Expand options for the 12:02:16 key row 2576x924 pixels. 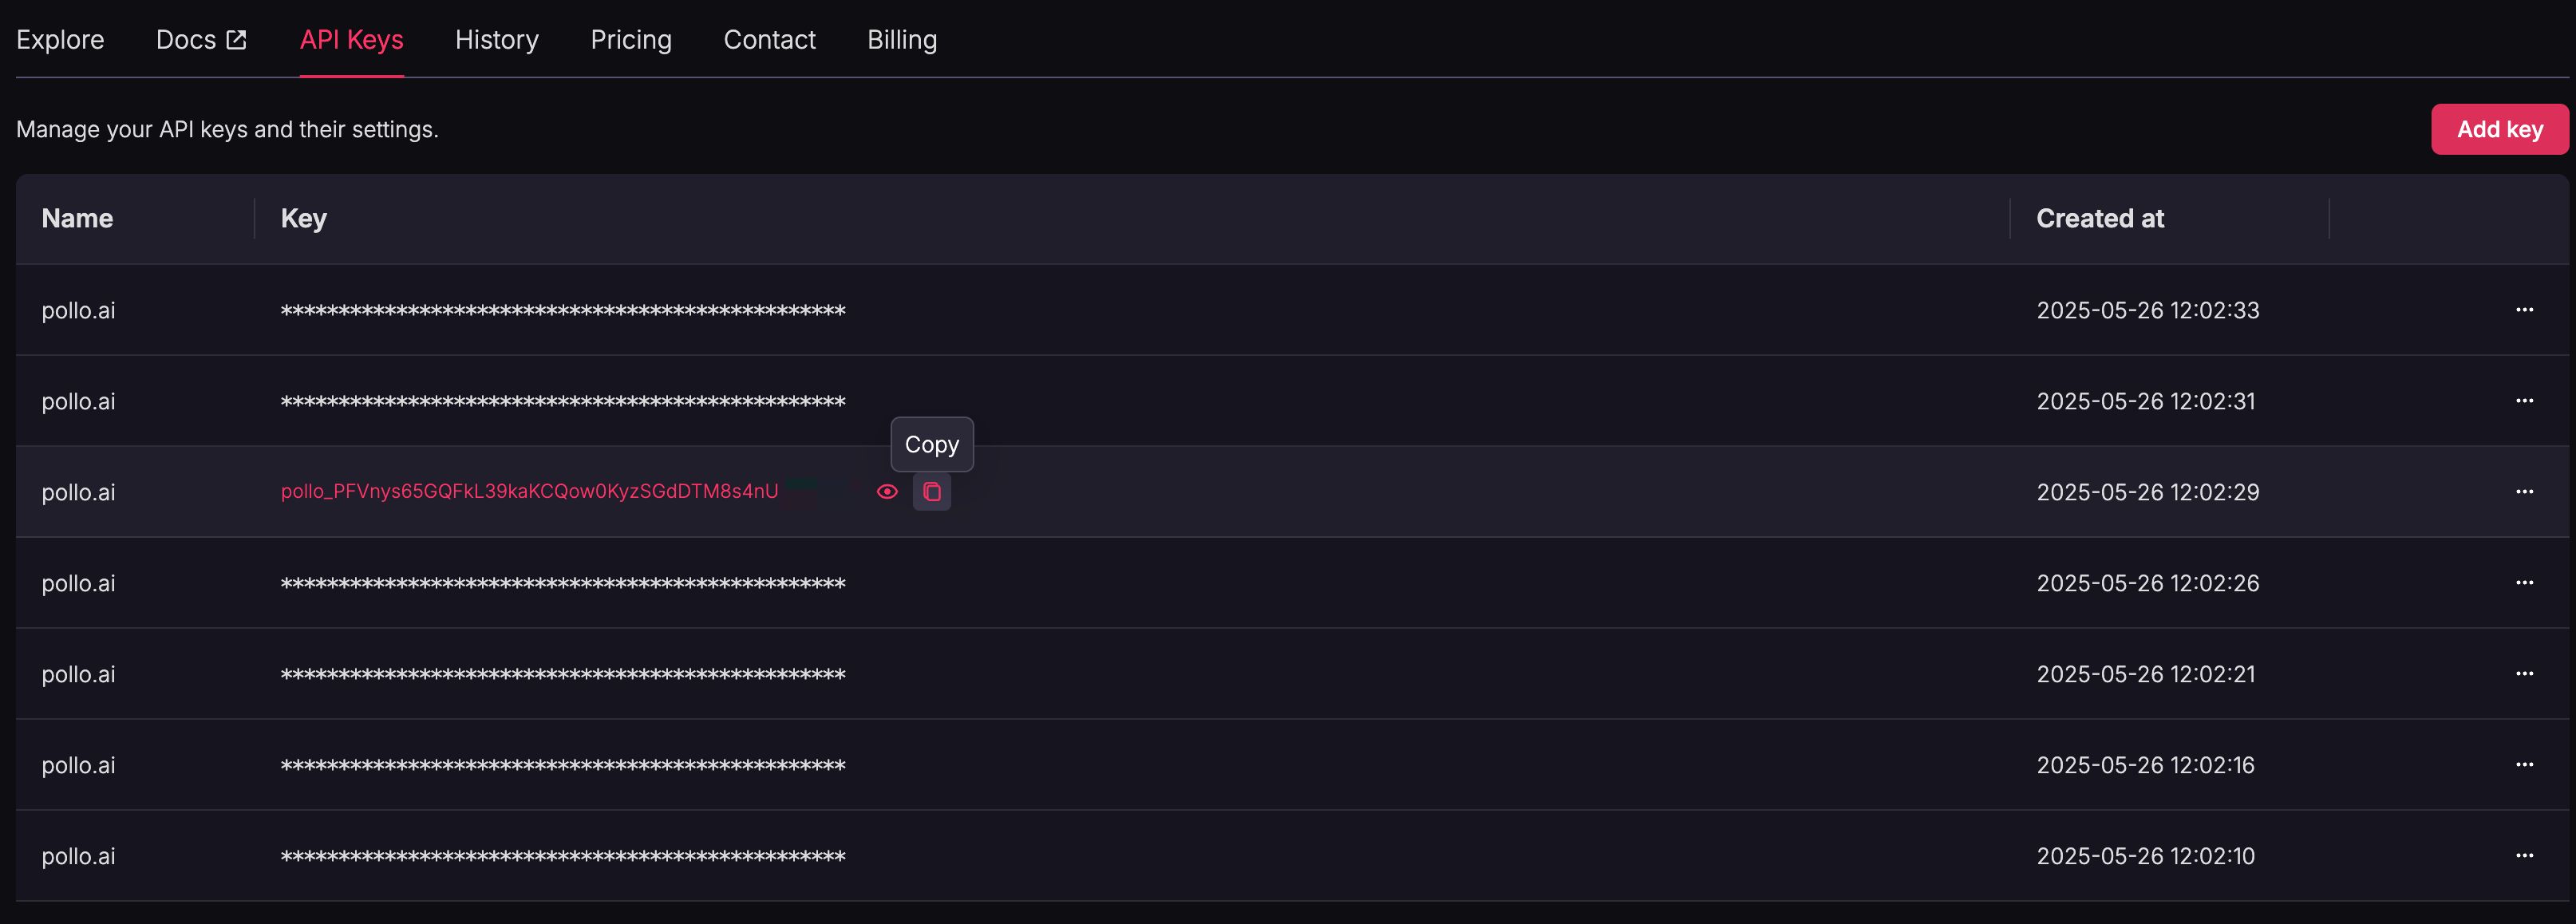[x=2524, y=765]
